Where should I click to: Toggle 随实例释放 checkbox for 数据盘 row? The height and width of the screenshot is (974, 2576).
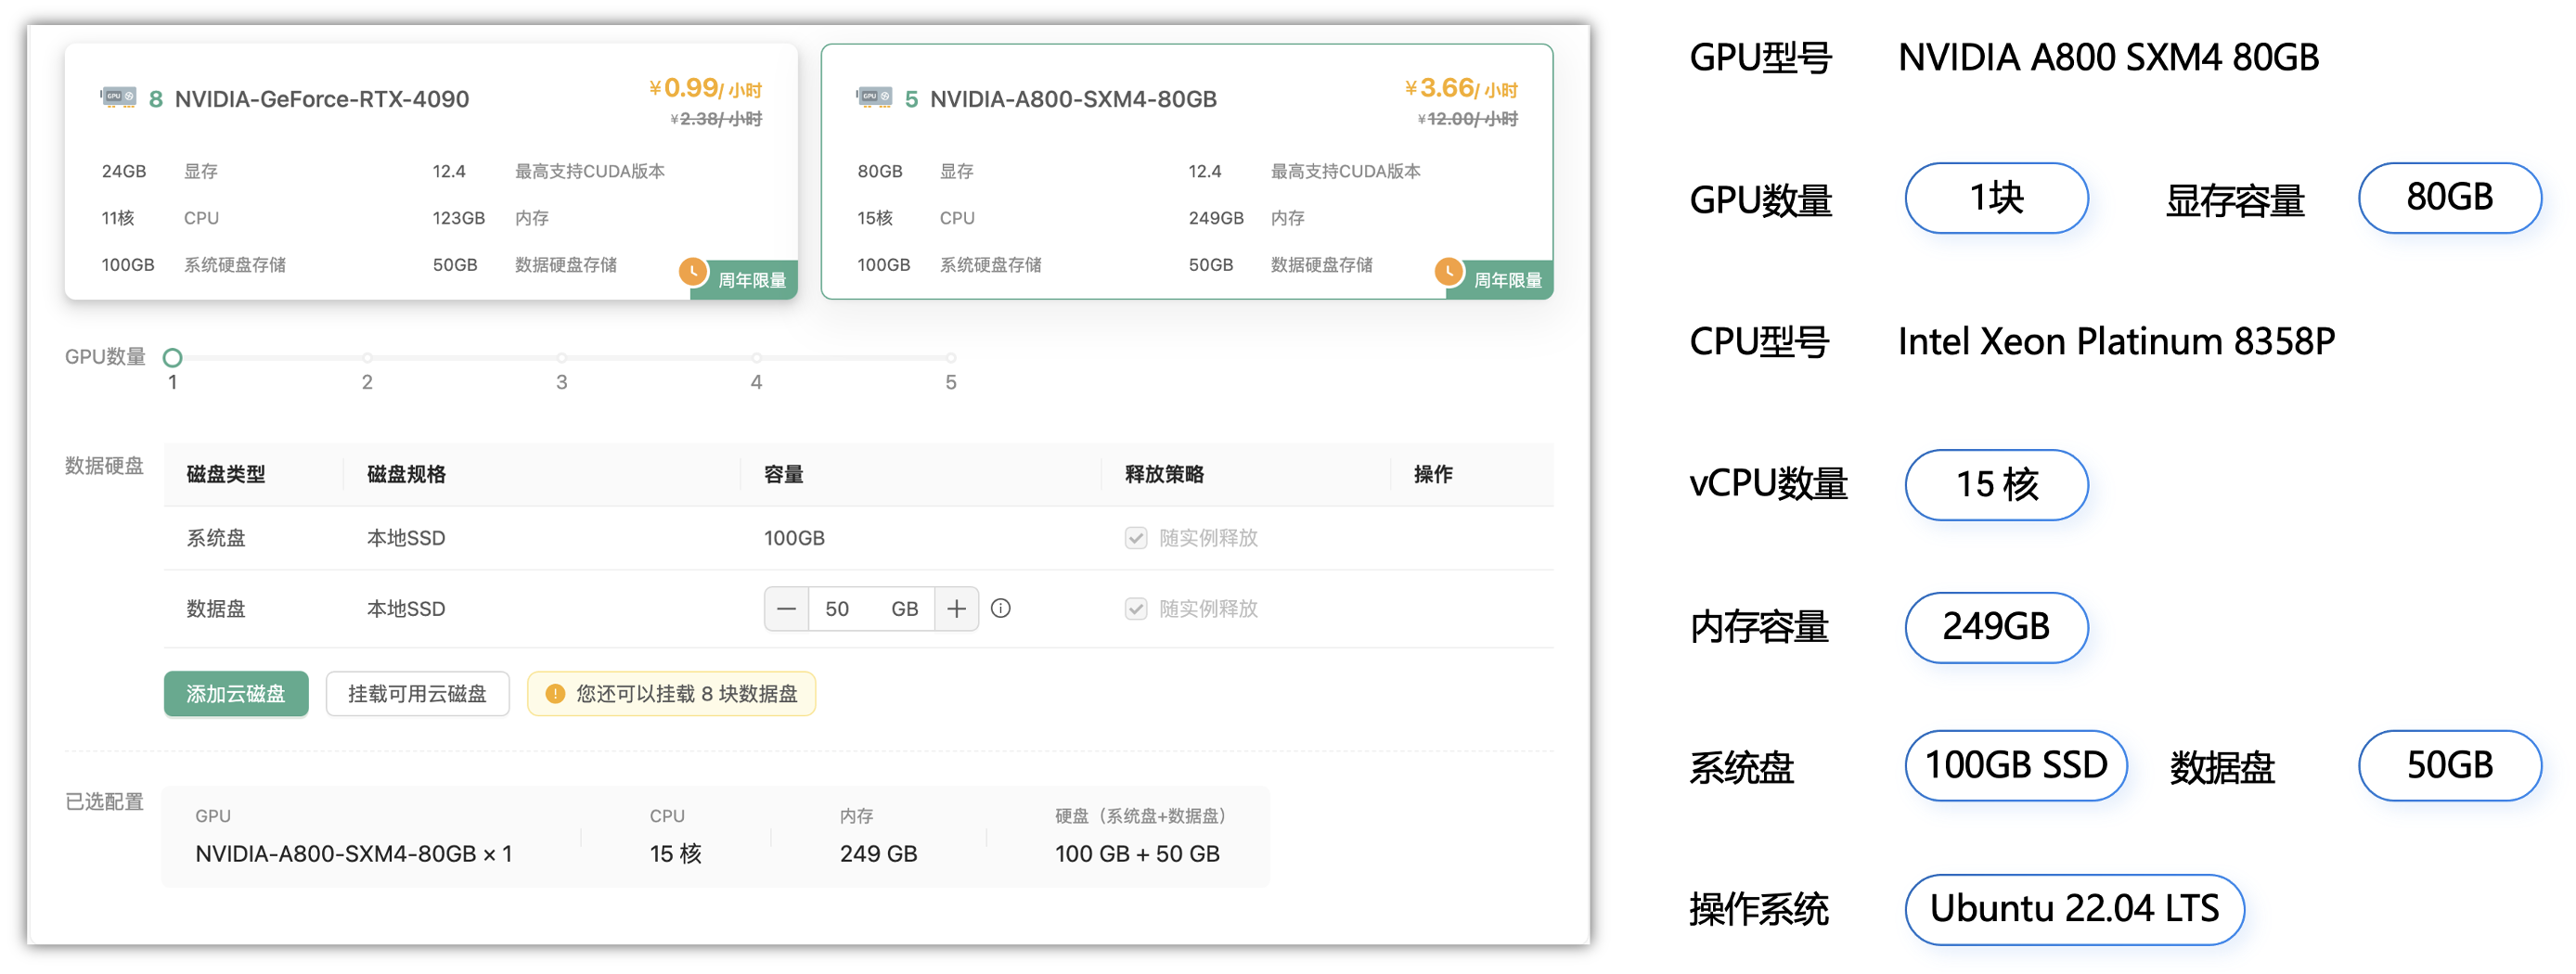(x=1136, y=609)
